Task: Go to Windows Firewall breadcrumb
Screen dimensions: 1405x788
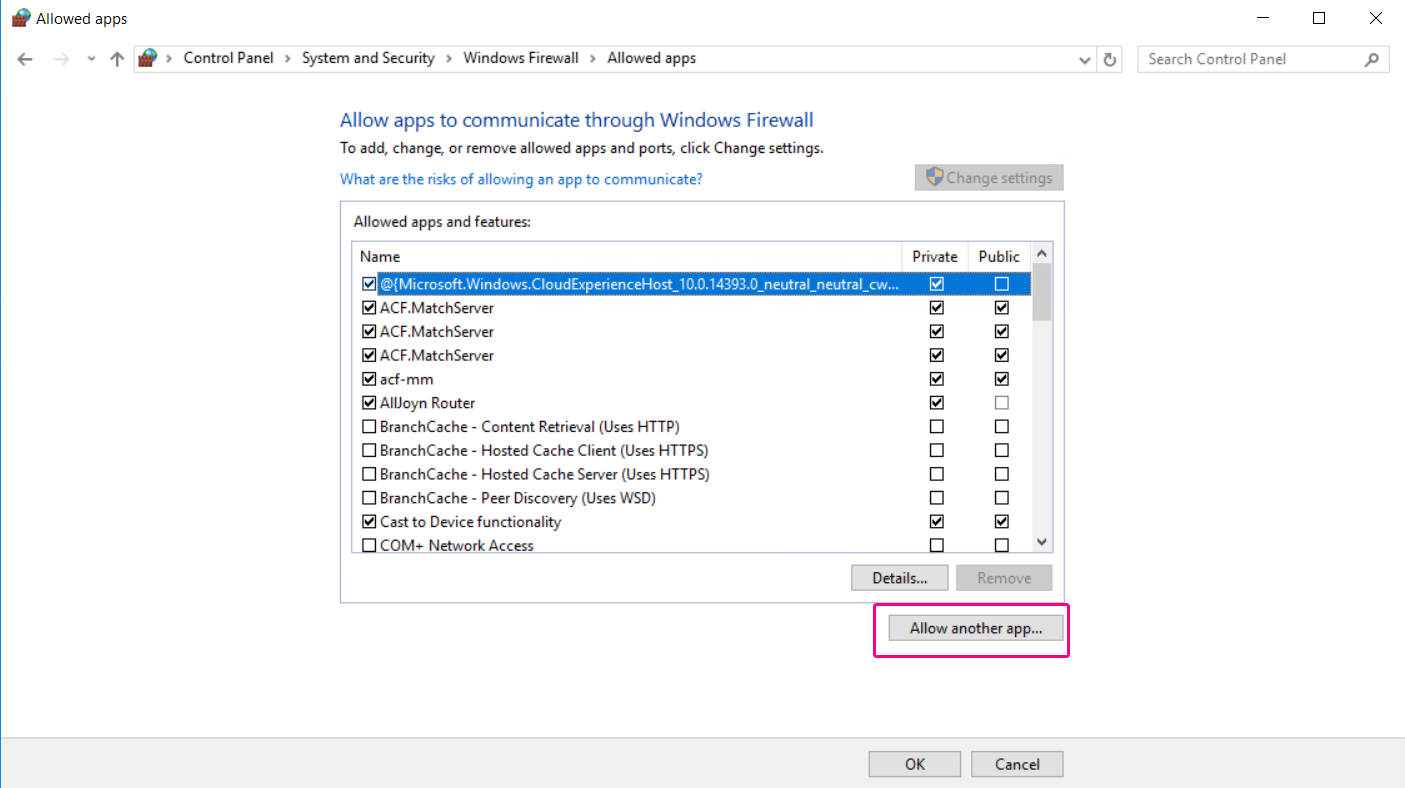Action: click(x=521, y=58)
